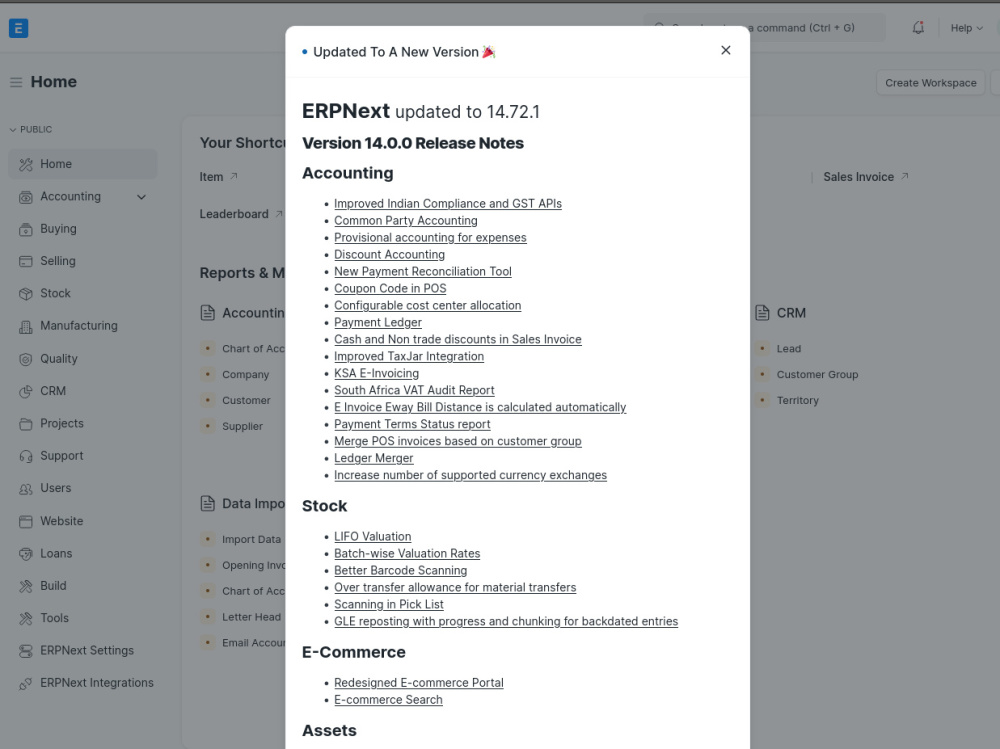The width and height of the screenshot is (1000, 749).
Task: Click the Quality sidebar icon
Action: pos(26,359)
